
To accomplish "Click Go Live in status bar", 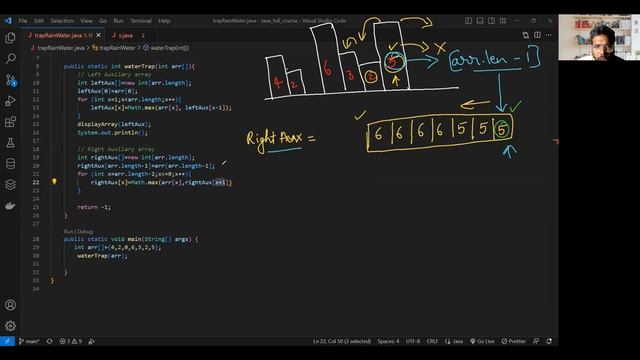I will click(x=482, y=341).
